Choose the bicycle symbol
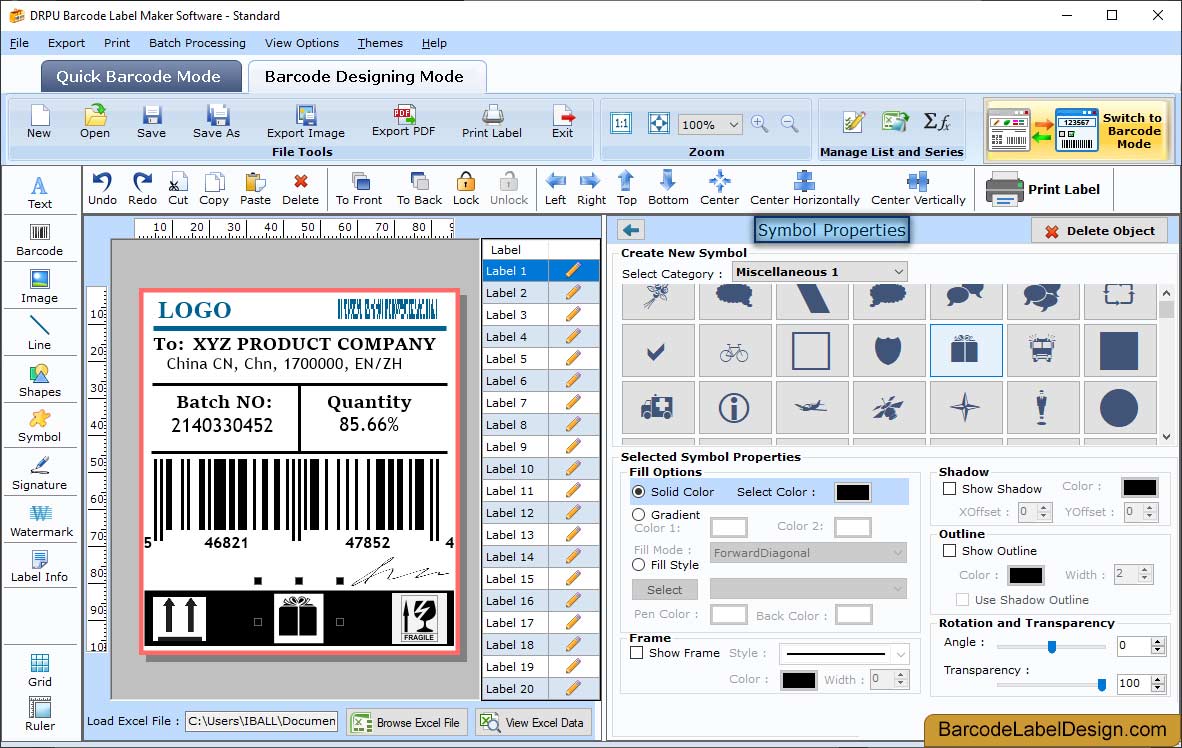The width and height of the screenshot is (1182, 748). pos(734,351)
